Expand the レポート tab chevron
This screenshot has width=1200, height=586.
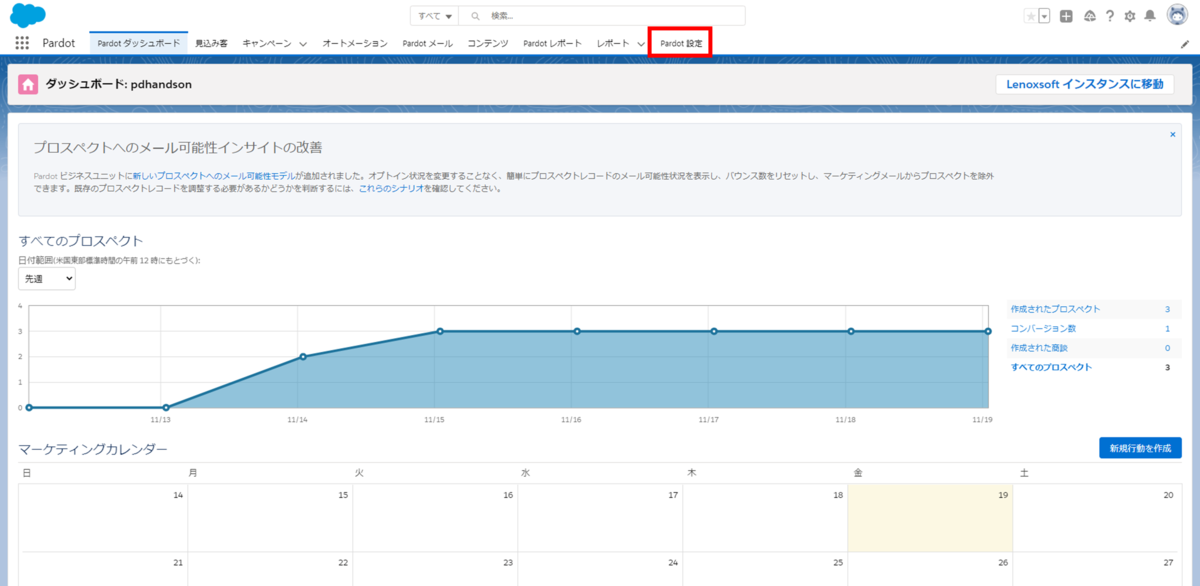click(641, 44)
